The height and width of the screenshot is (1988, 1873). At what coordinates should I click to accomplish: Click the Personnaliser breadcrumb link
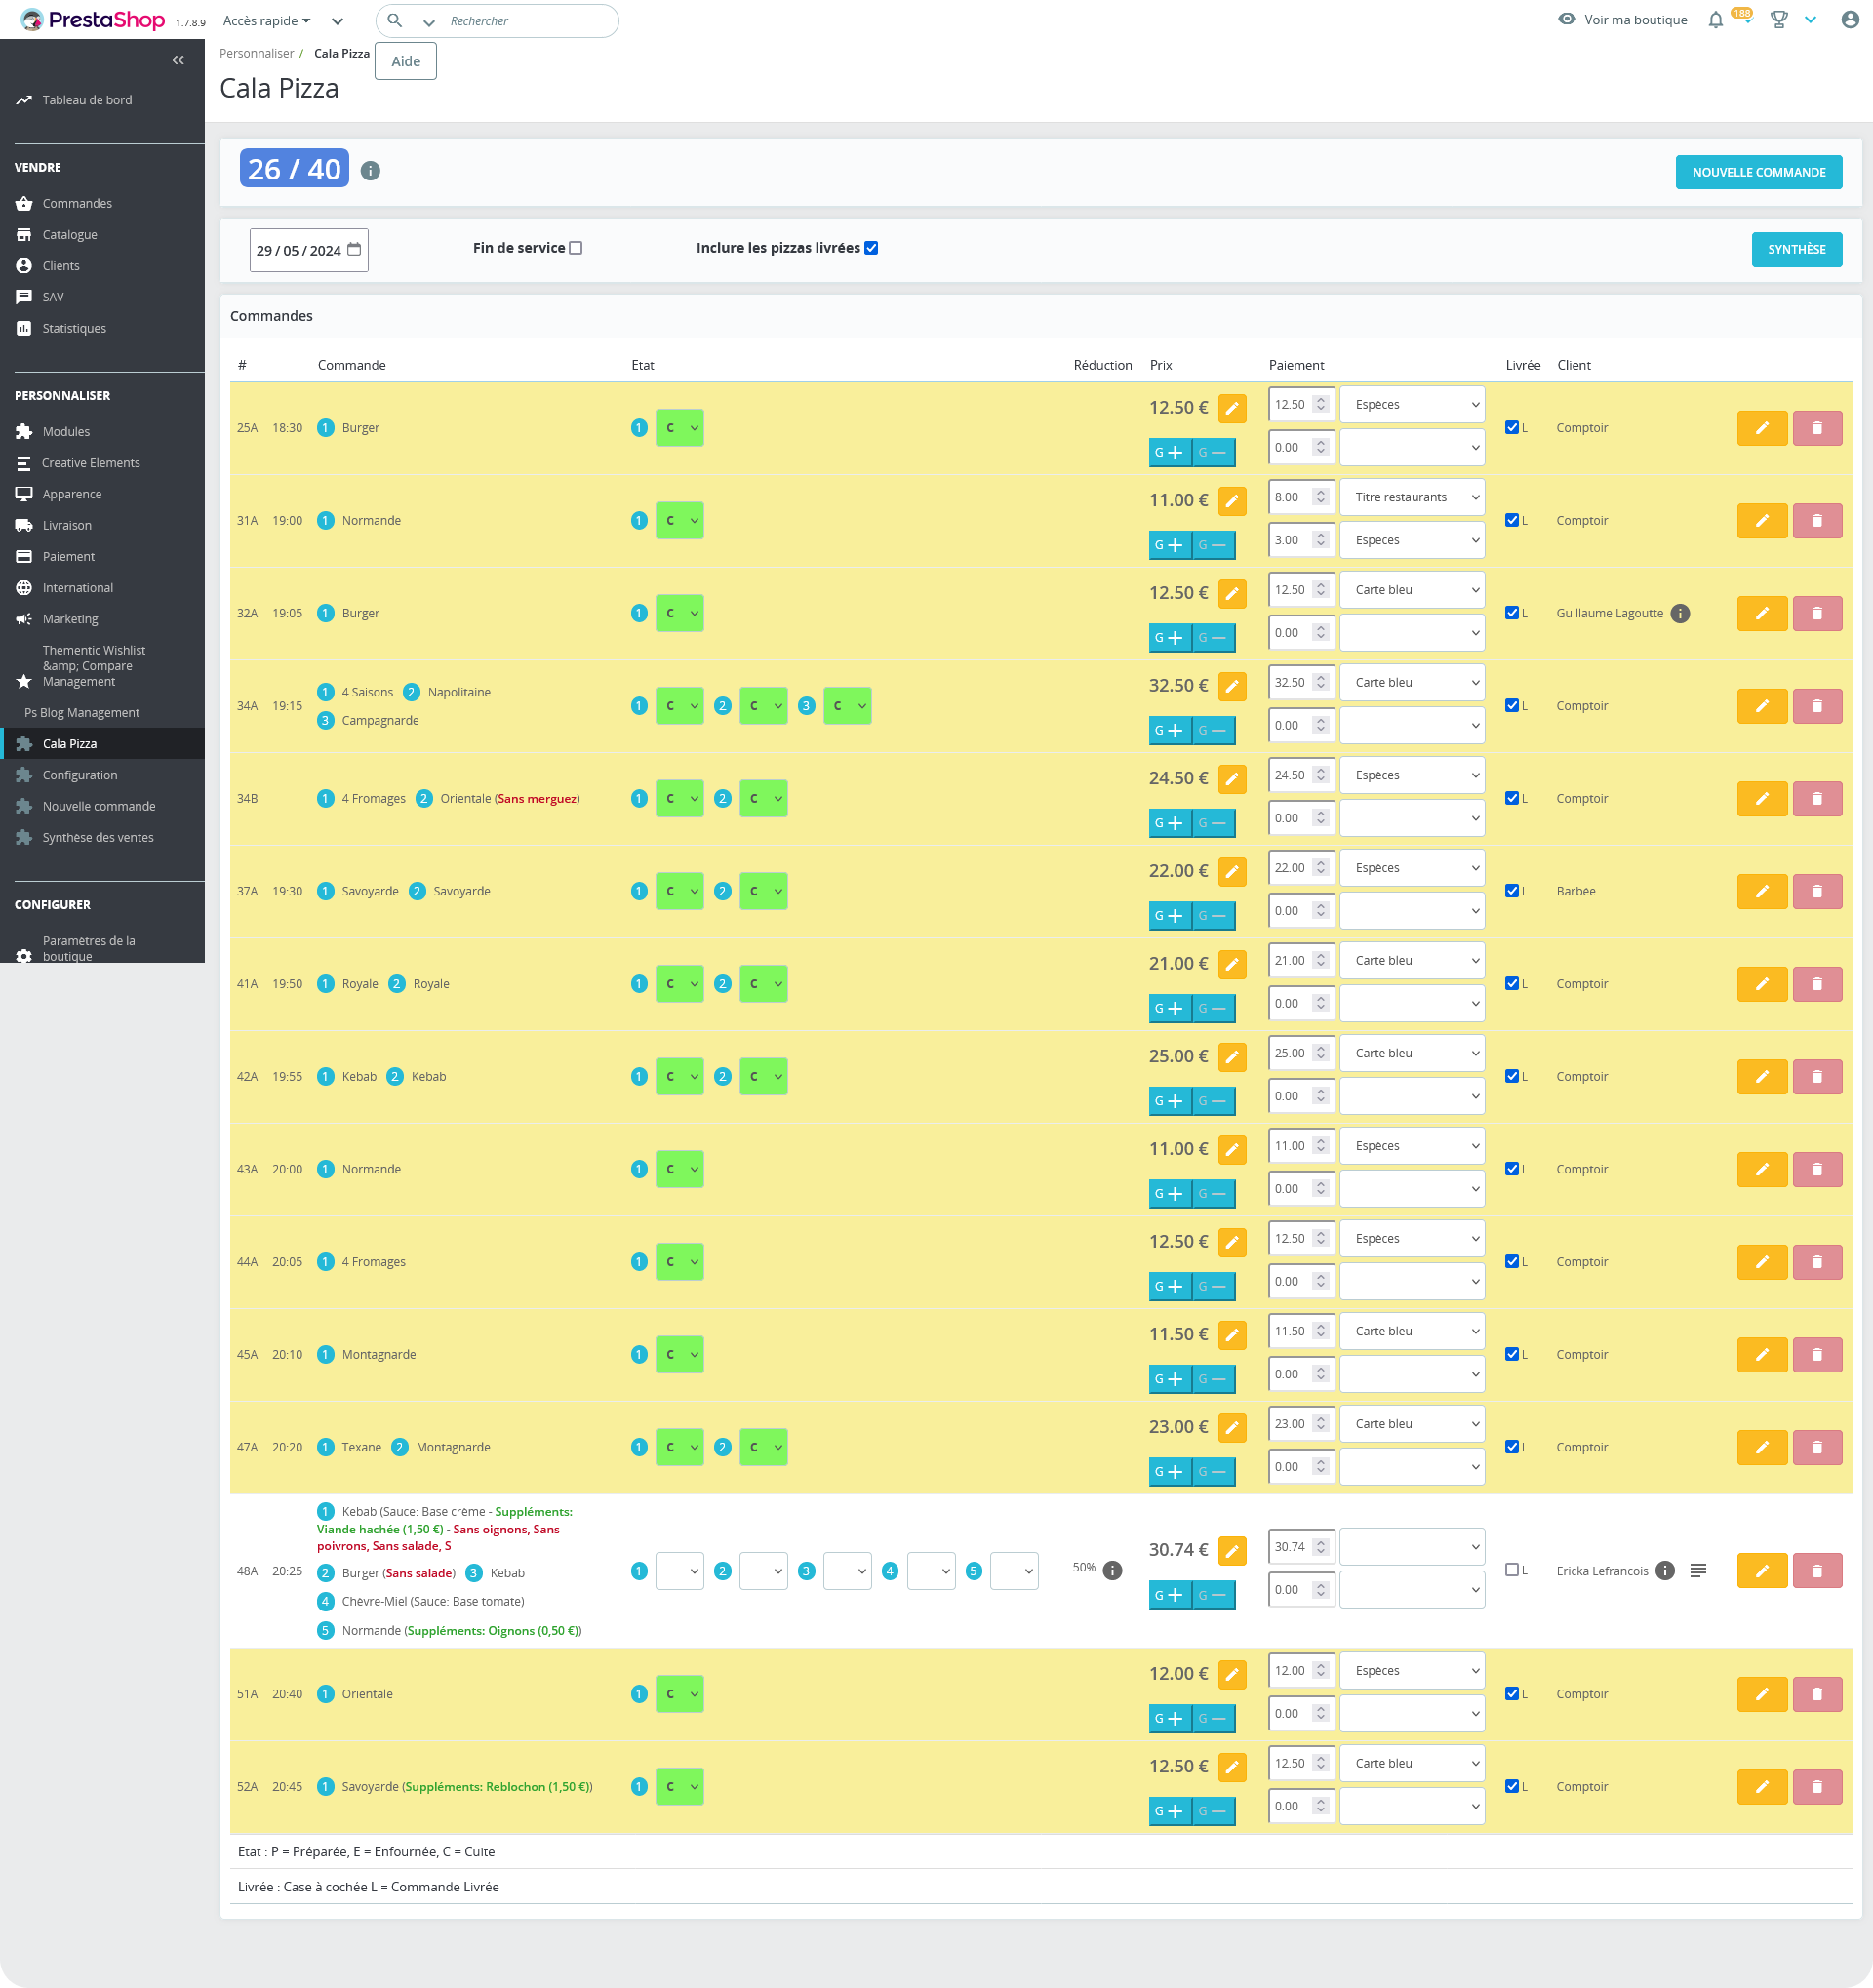257,54
